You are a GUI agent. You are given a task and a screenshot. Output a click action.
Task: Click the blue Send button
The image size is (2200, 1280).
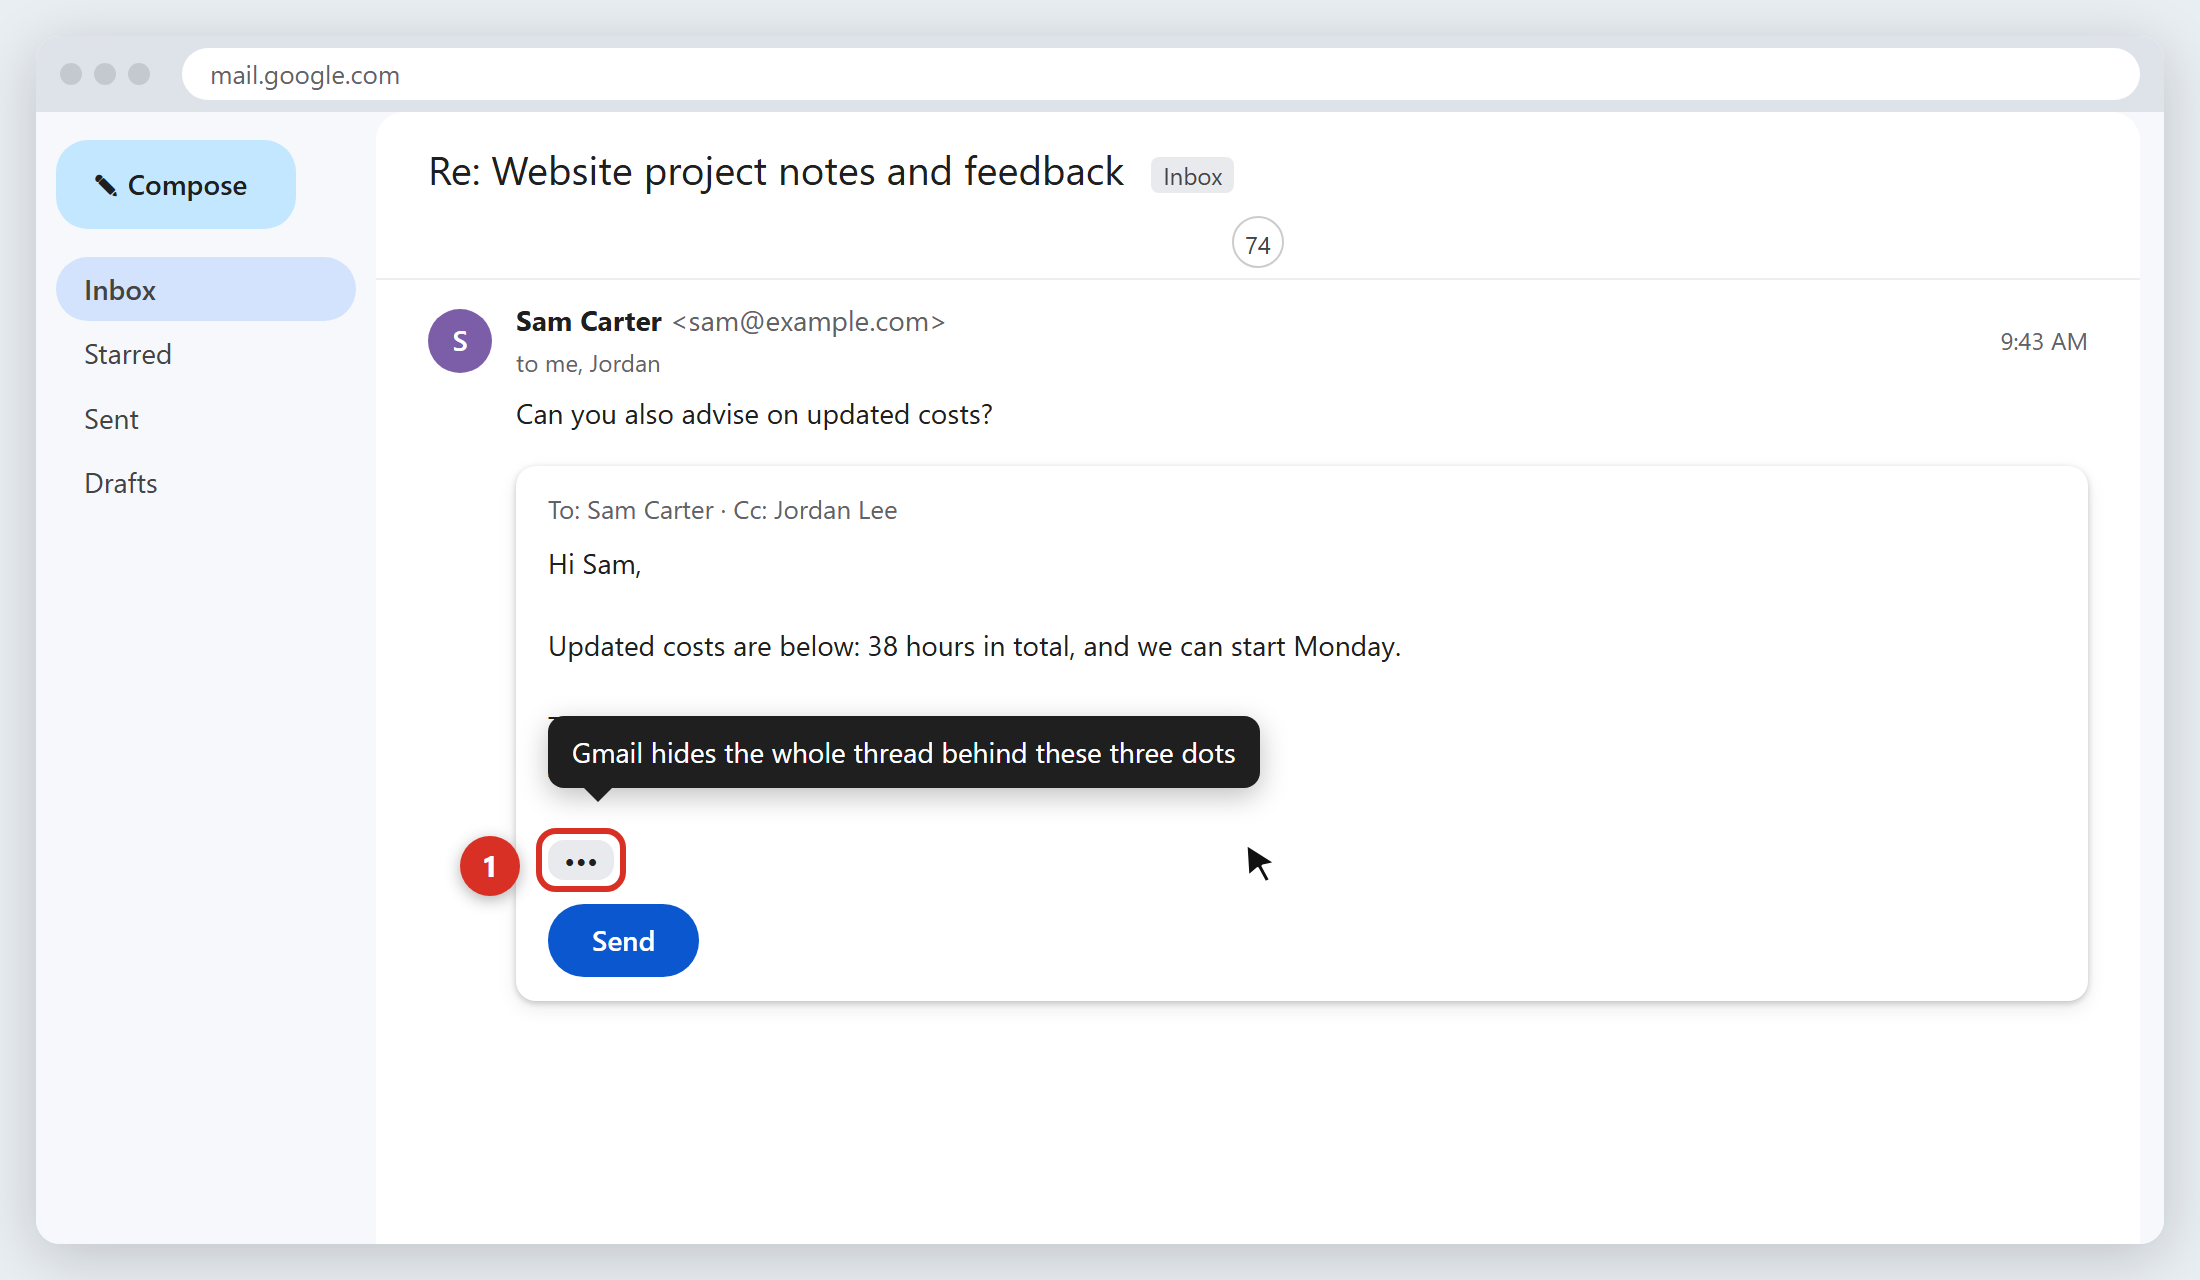pyautogui.click(x=623, y=941)
